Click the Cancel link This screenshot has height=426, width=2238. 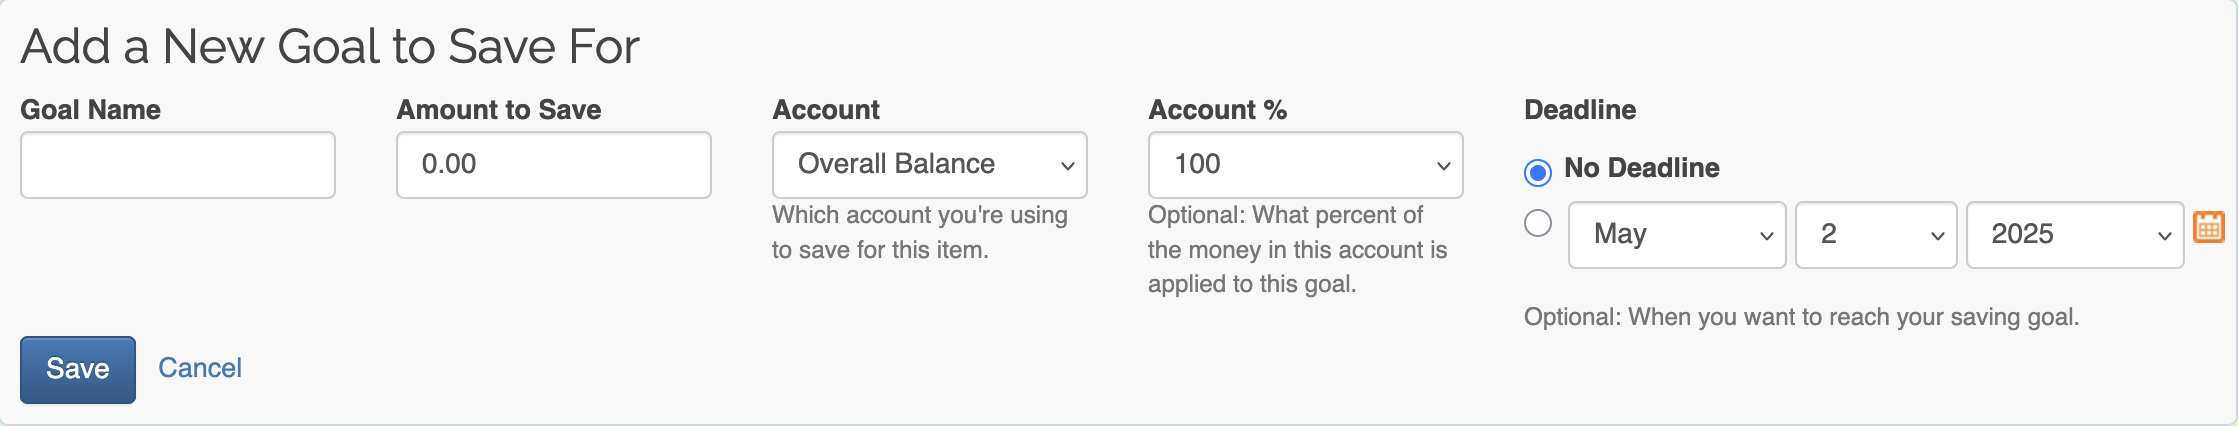pyautogui.click(x=200, y=368)
